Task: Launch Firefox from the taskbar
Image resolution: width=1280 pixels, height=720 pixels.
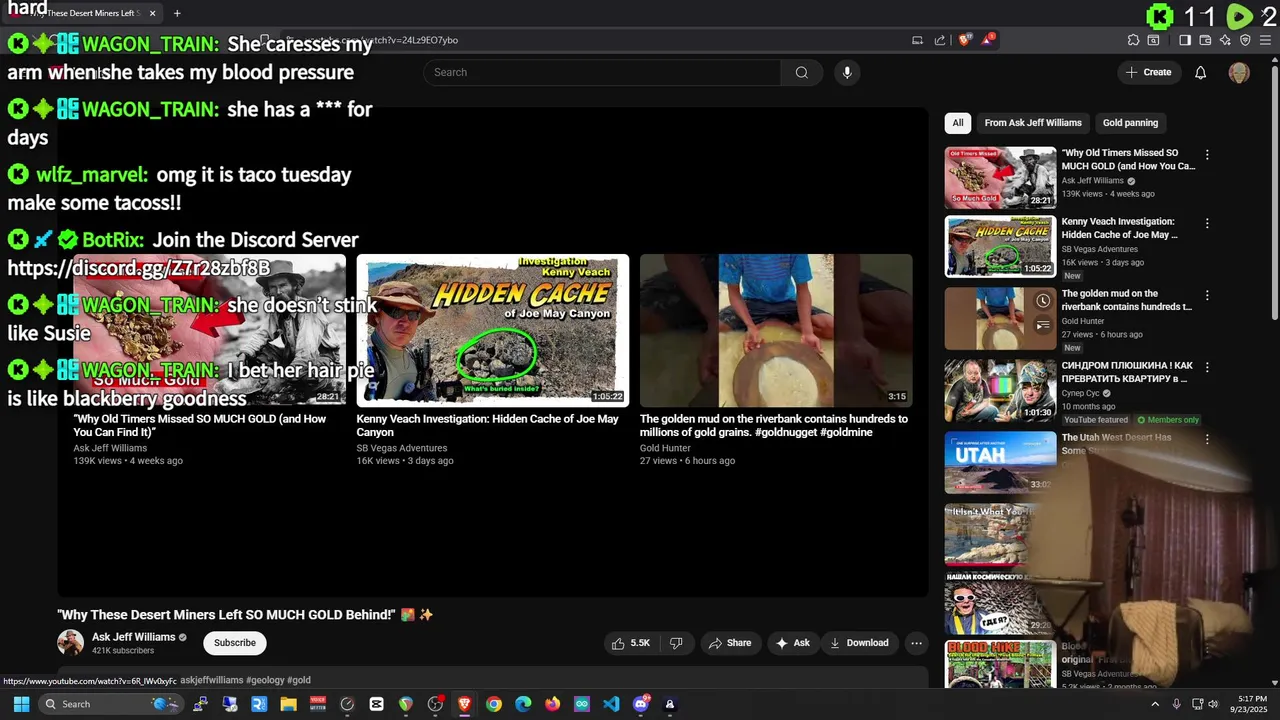Action: click(x=553, y=704)
